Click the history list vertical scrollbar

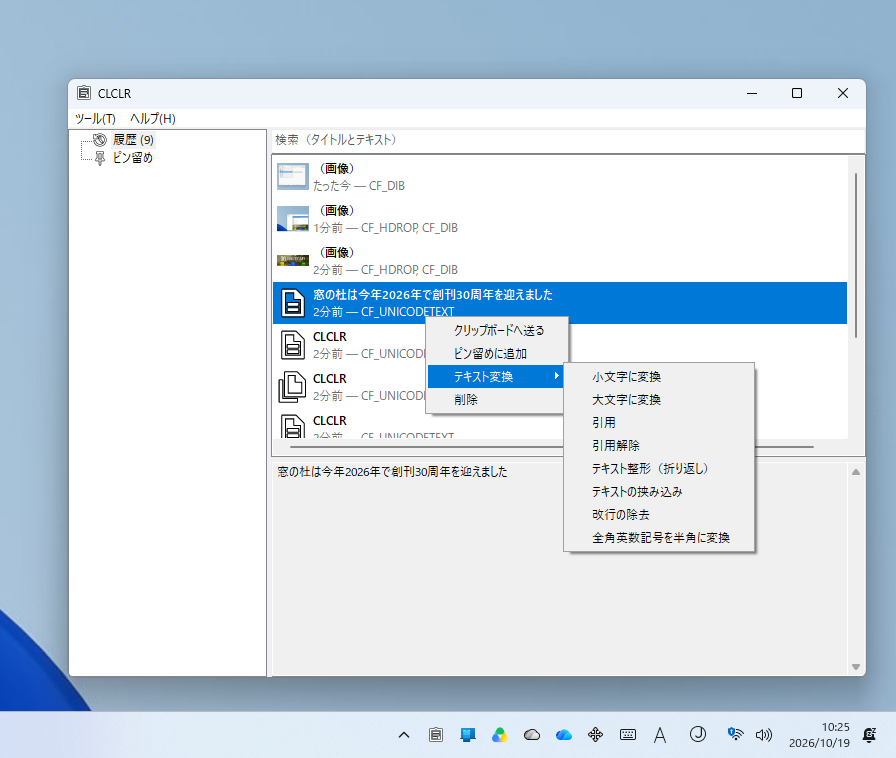click(855, 255)
